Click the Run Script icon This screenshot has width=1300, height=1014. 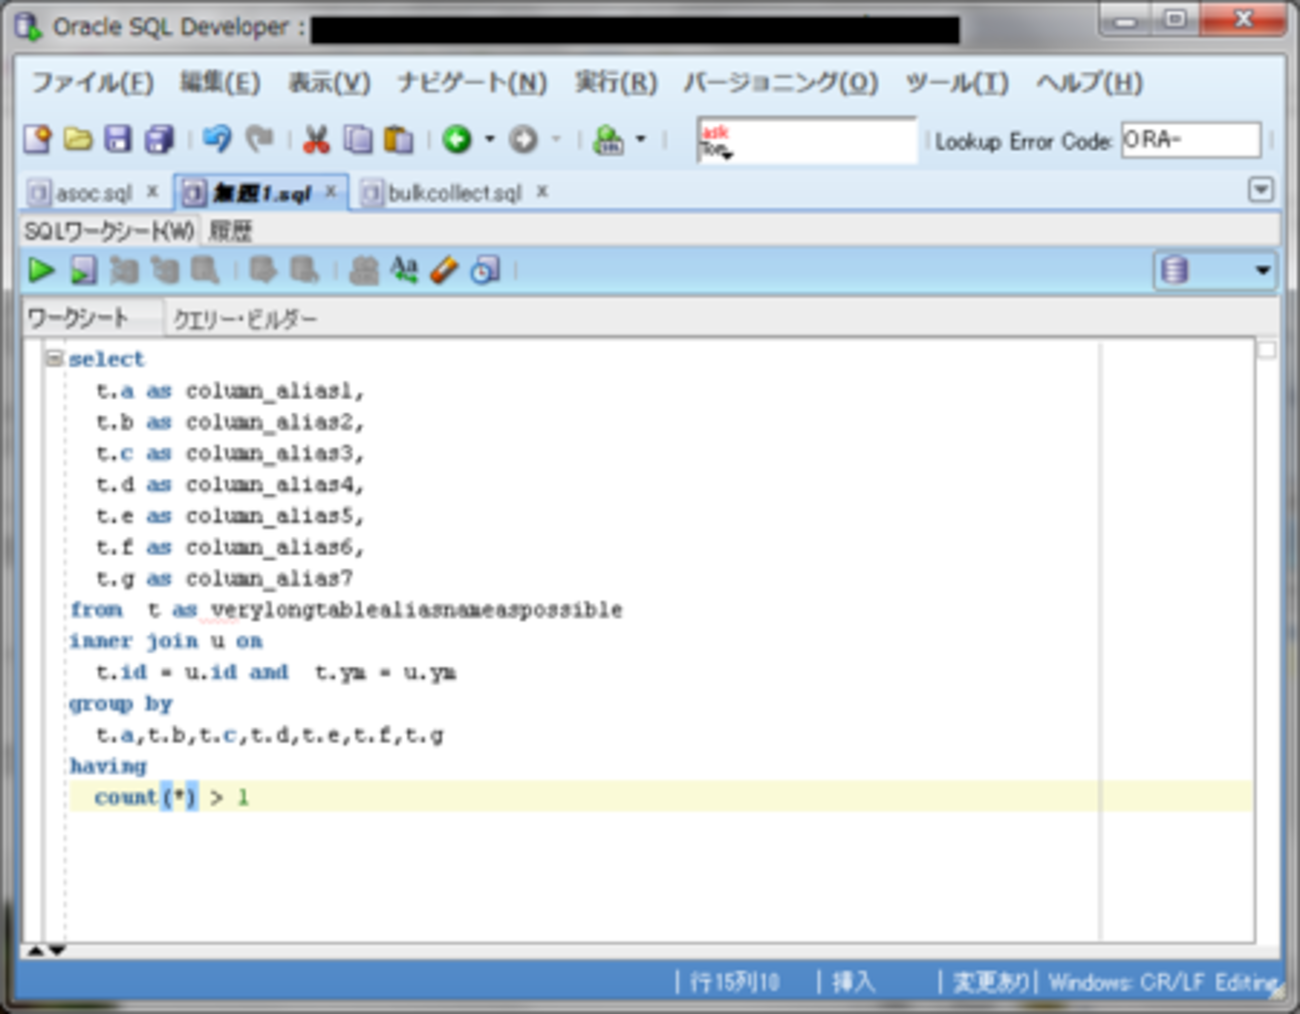pyautogui.click(x=83, y=270)
